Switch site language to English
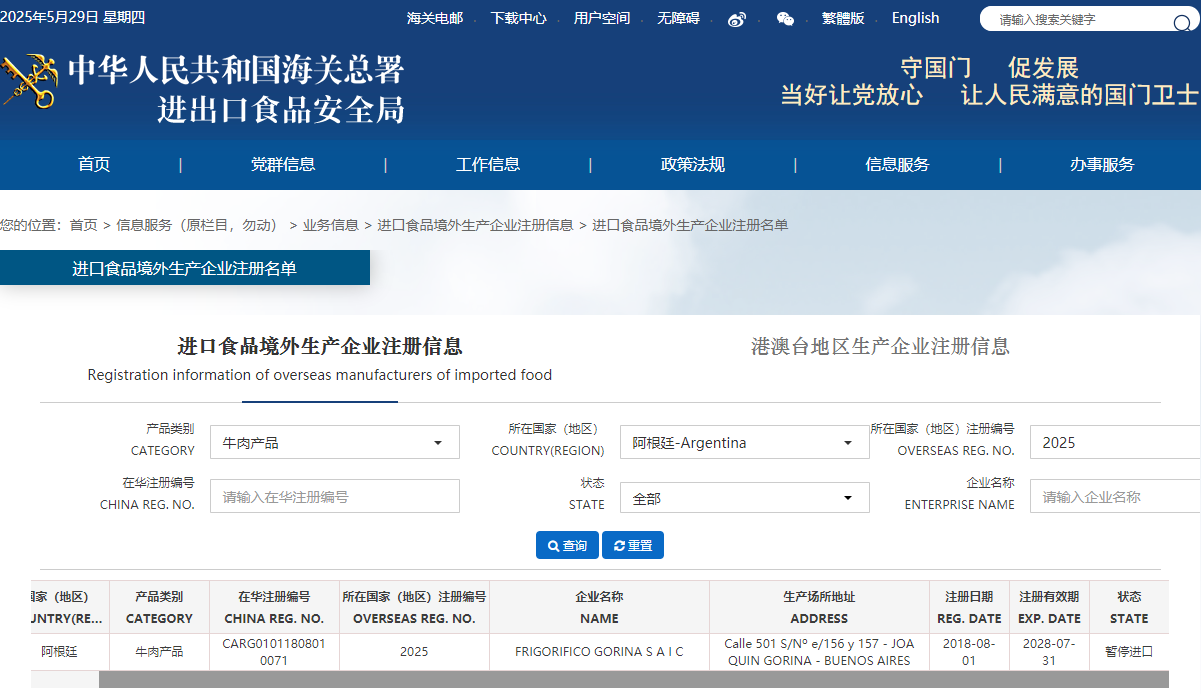Screen dimensions: 1201x694 pos(915,18)
